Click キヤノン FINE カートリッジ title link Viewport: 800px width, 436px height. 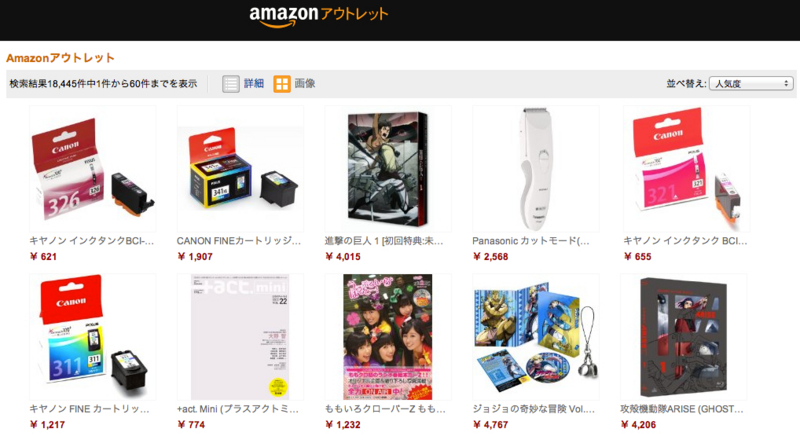pos(89,409)
